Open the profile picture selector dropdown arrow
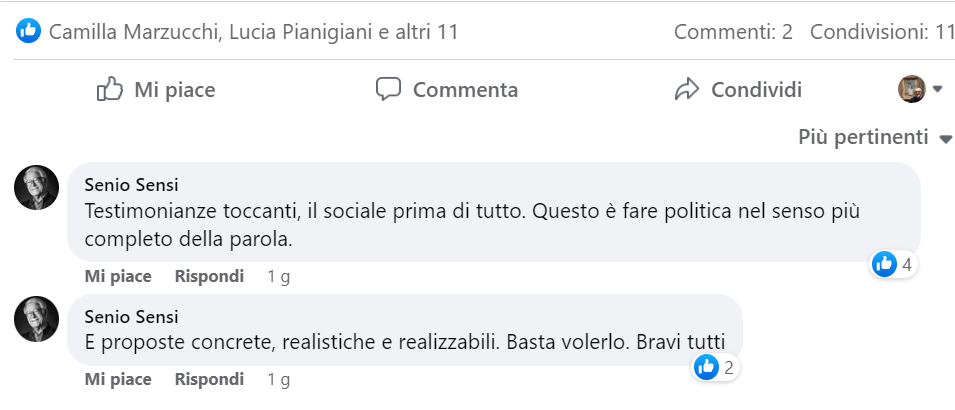The image size is (955, 410). [x=937, y=89]
